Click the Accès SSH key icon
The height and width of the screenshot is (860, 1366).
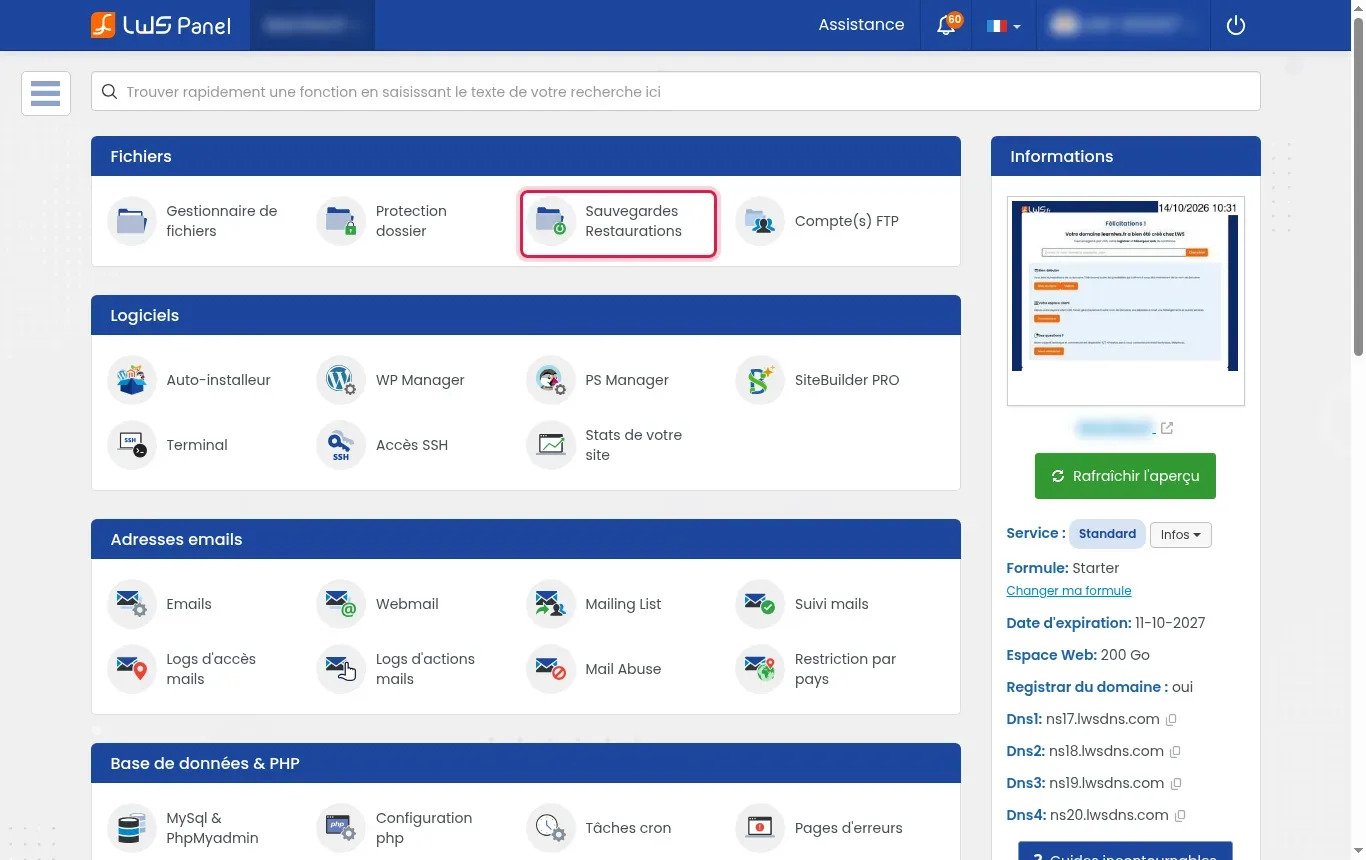pyautogui.click(x=341, y=445)
